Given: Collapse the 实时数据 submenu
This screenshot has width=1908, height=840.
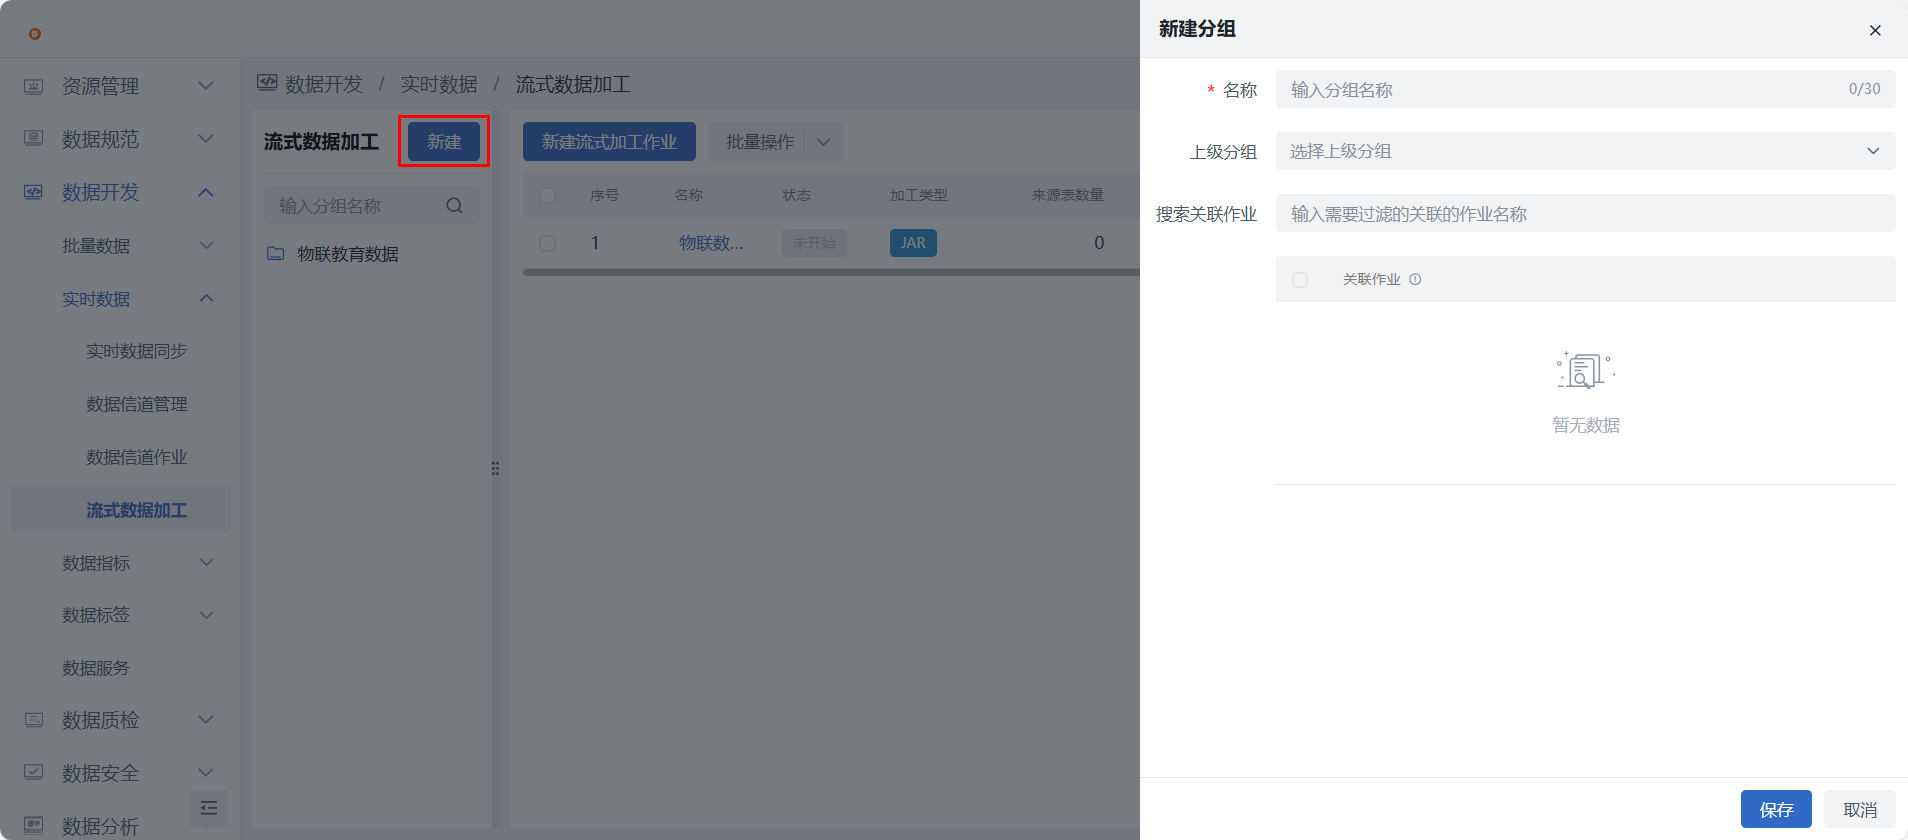Looking at the screenshot, I should (x=120, y=298).
